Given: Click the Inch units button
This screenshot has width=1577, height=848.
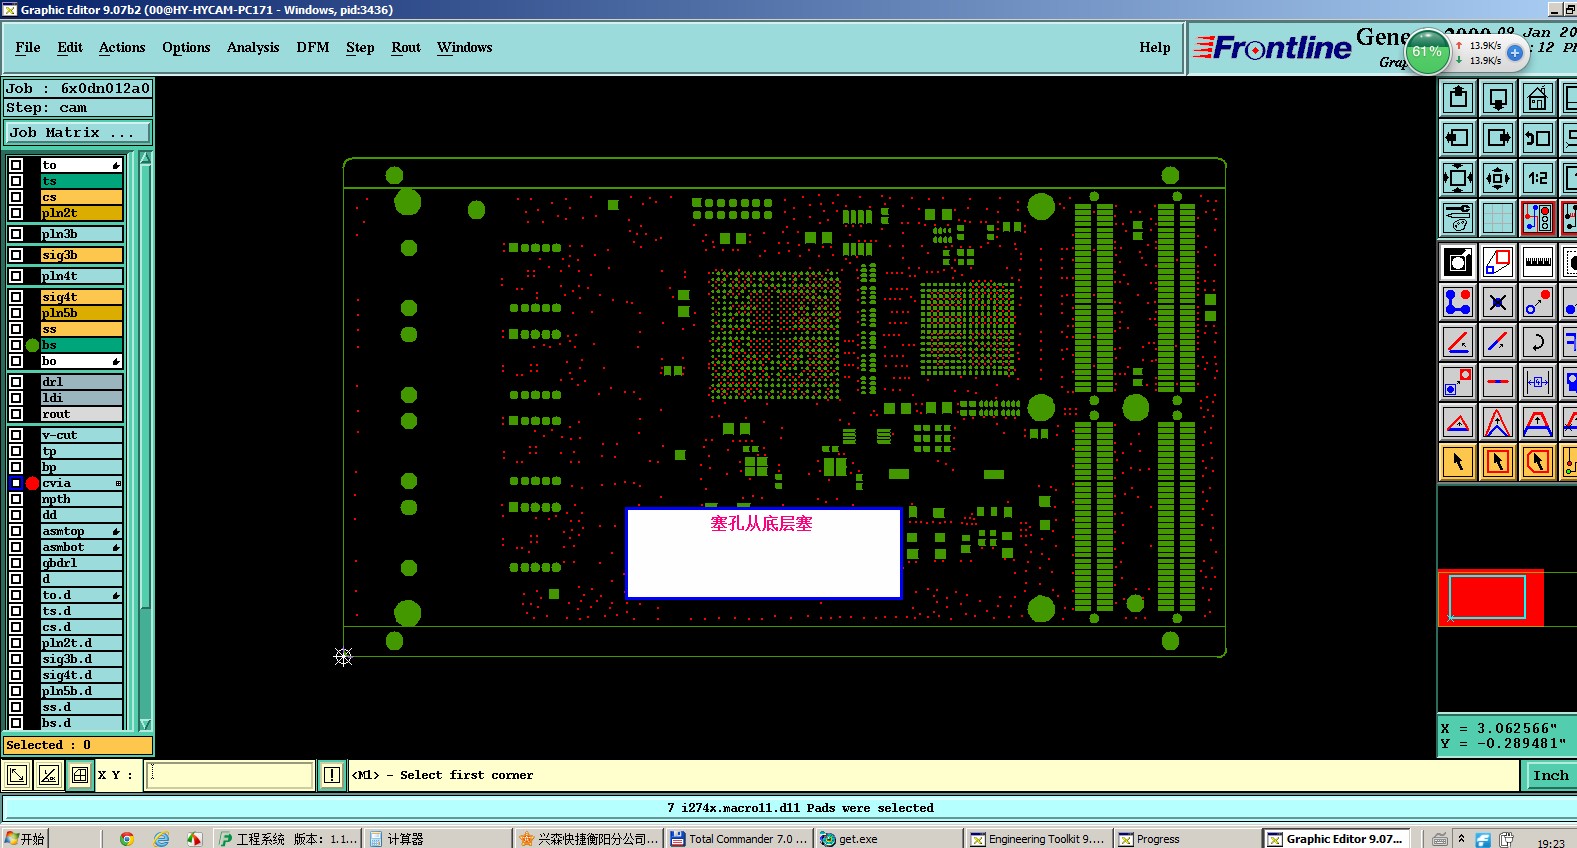Looking at the screenshot, I should click(x=1551, y=775).
